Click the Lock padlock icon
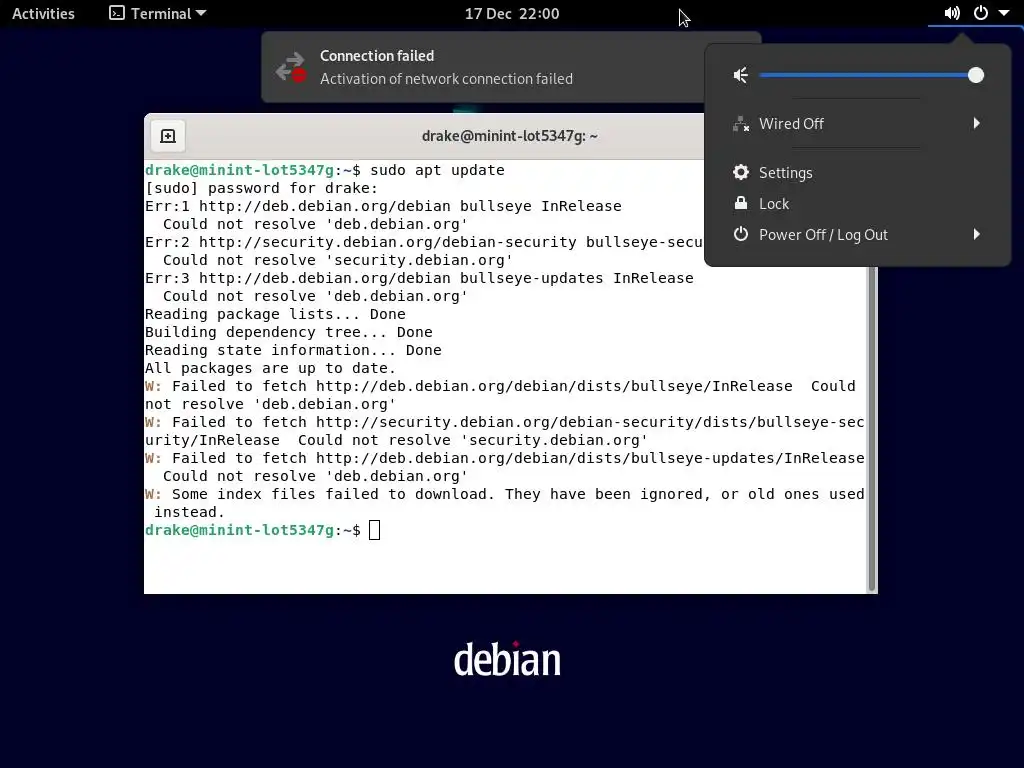This screenshot has width=1024, height=768. pyautogui.click(x=741, y=203)
